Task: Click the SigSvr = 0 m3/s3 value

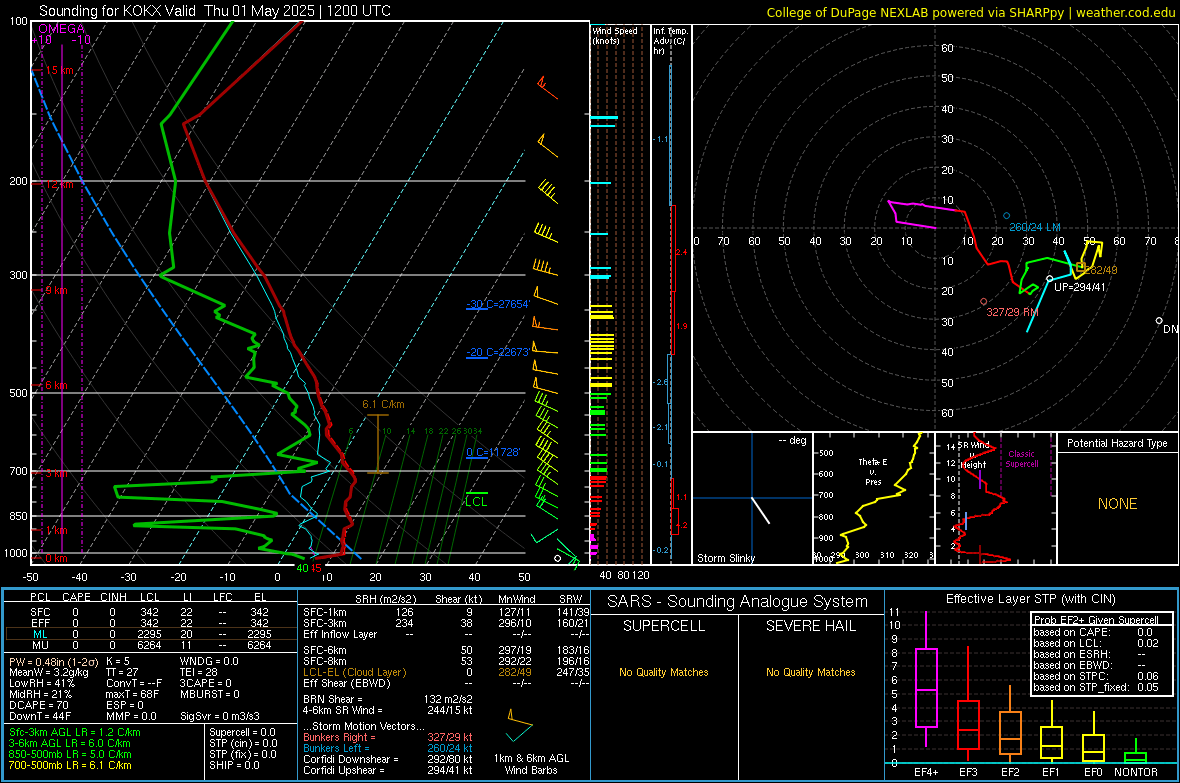Action: tap(220, 716)
